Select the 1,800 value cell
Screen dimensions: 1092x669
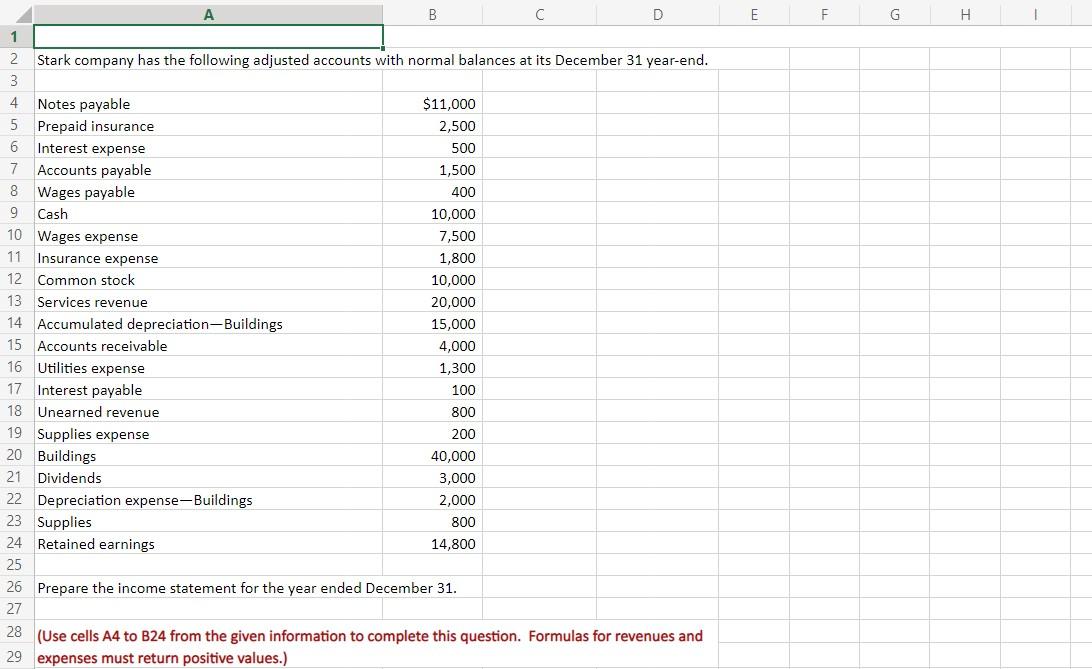click(432, 258)
